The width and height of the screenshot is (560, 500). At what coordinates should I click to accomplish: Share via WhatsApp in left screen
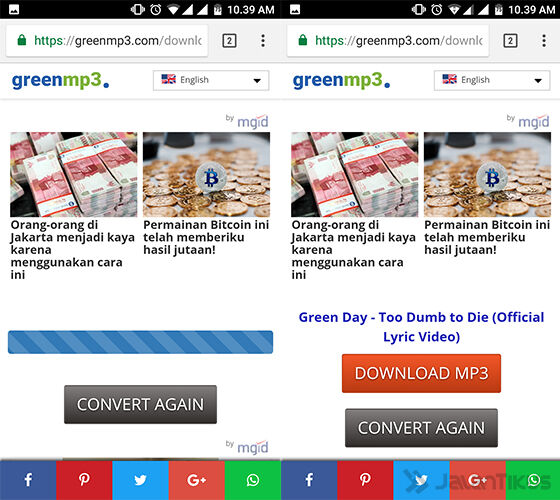[253, 480]
